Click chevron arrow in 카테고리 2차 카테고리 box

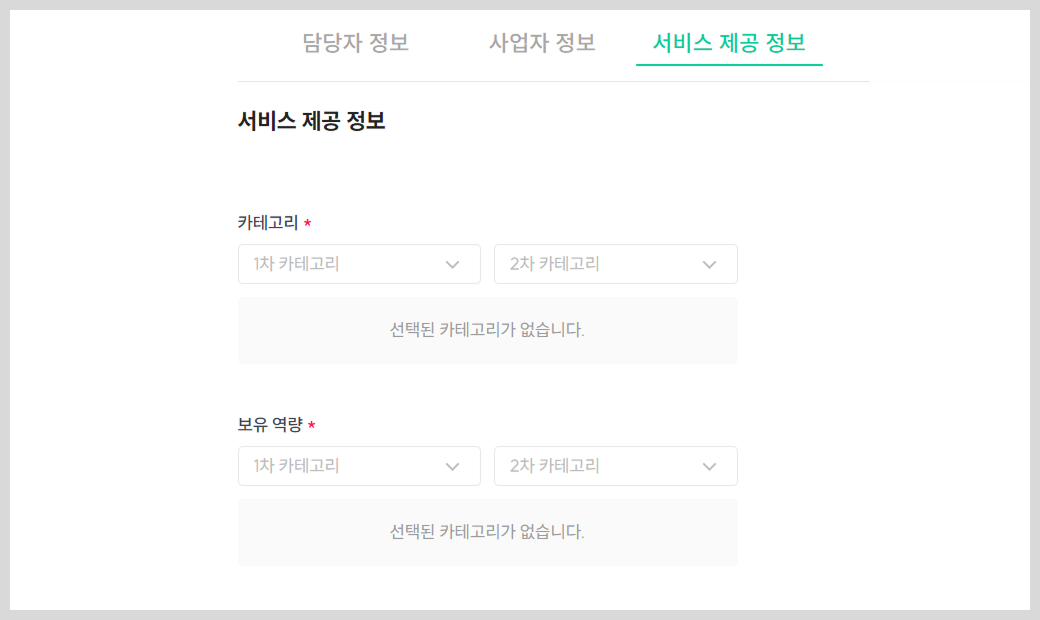tap(709, 265)
